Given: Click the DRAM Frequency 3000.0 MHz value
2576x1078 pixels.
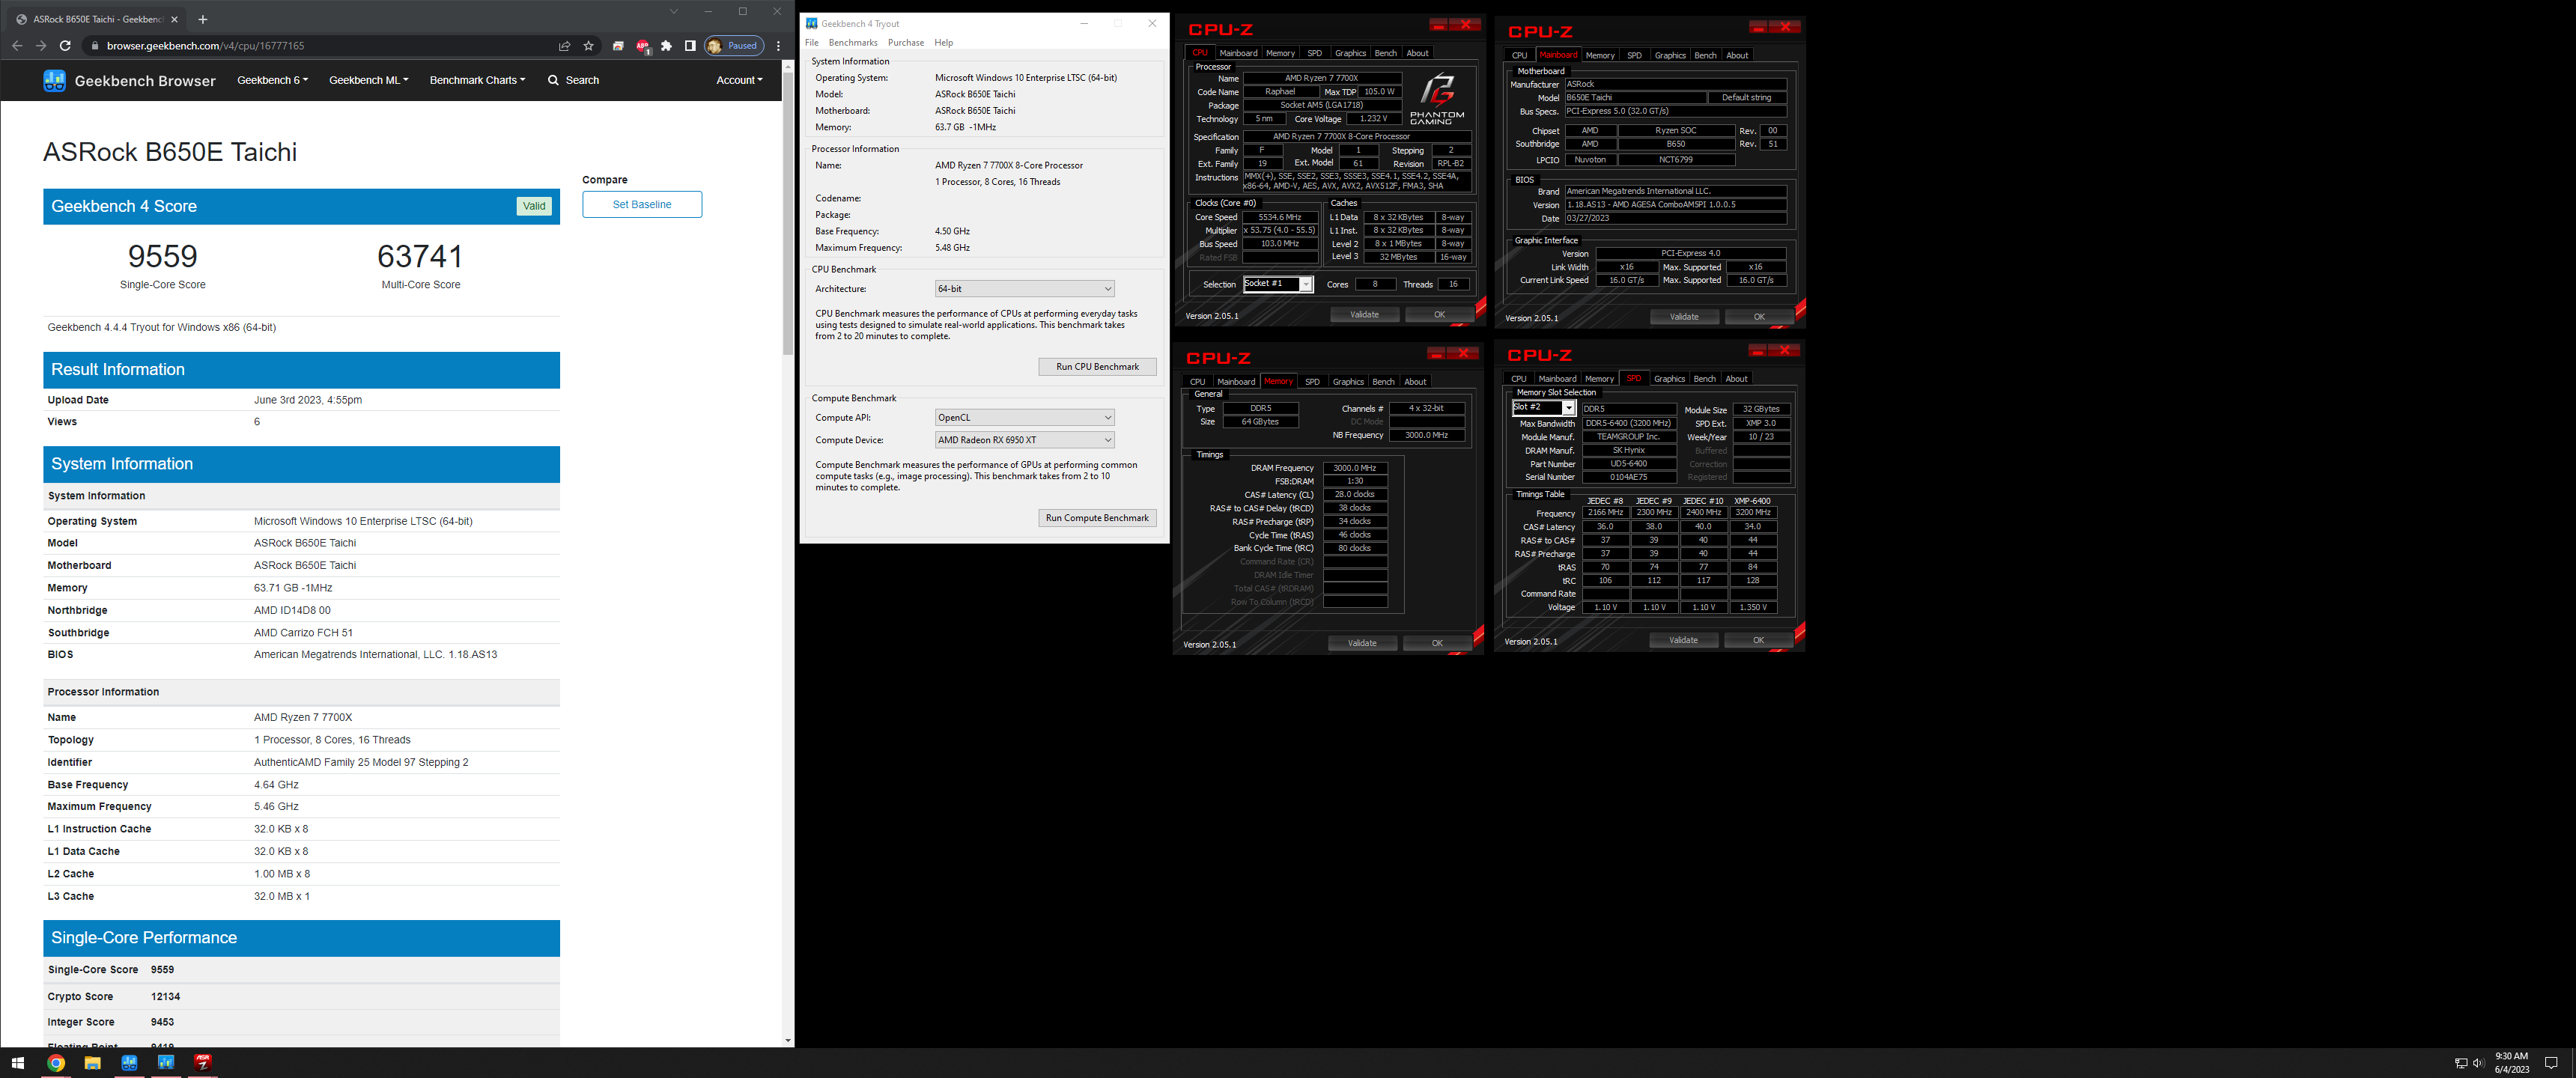Looking at the screenshot, I should (x=1355, y=468).
